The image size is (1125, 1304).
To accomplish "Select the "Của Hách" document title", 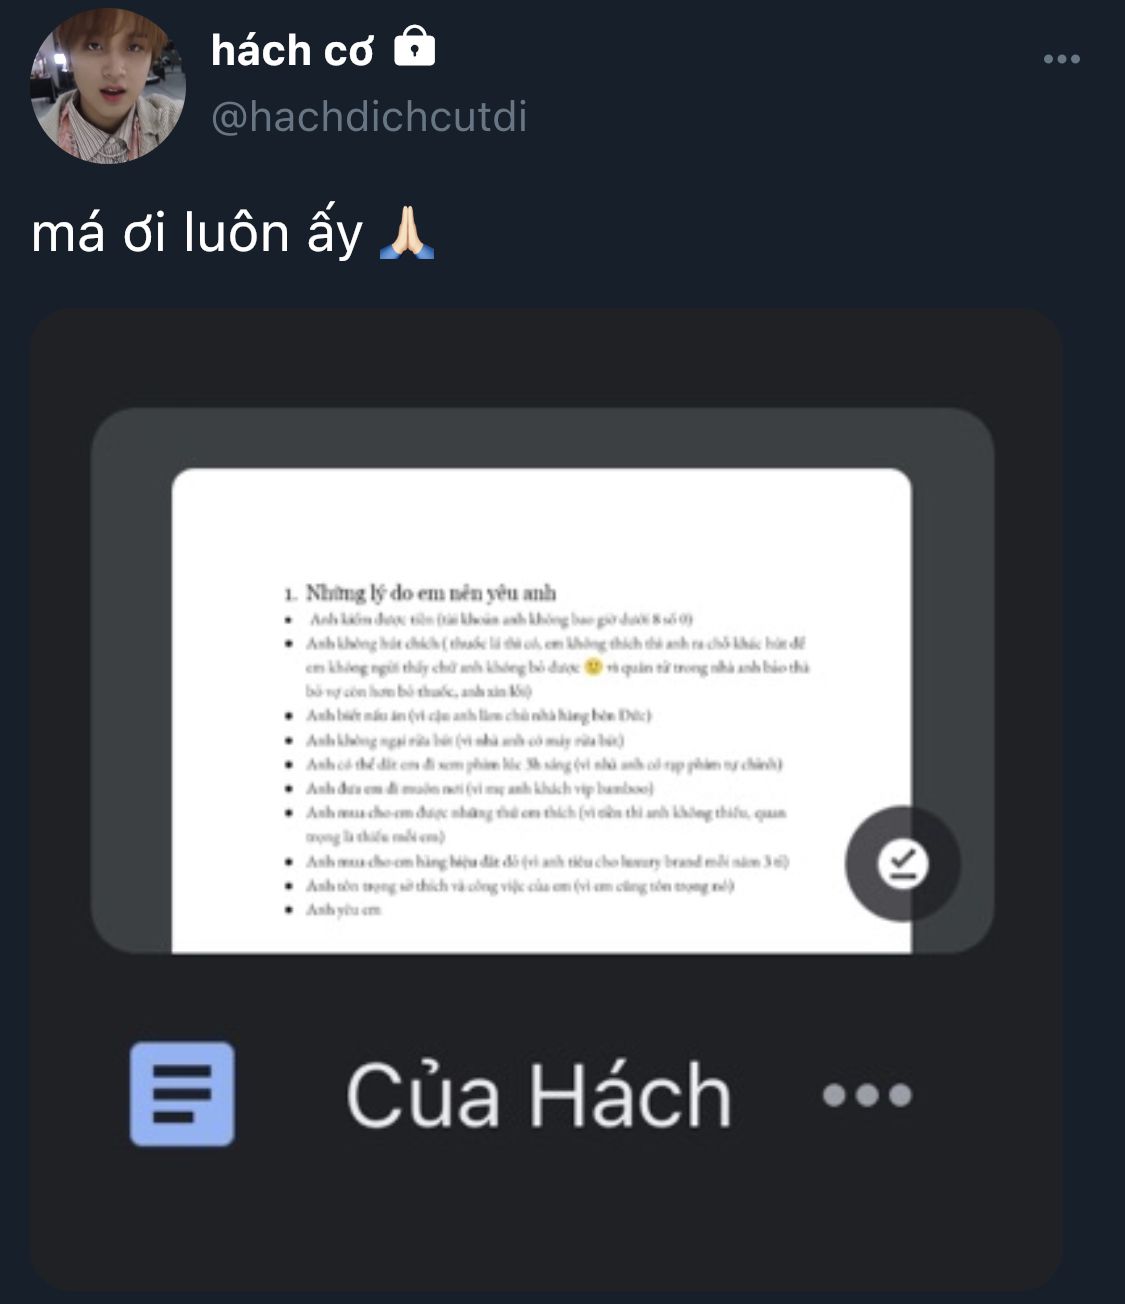I will (538, 1095).
